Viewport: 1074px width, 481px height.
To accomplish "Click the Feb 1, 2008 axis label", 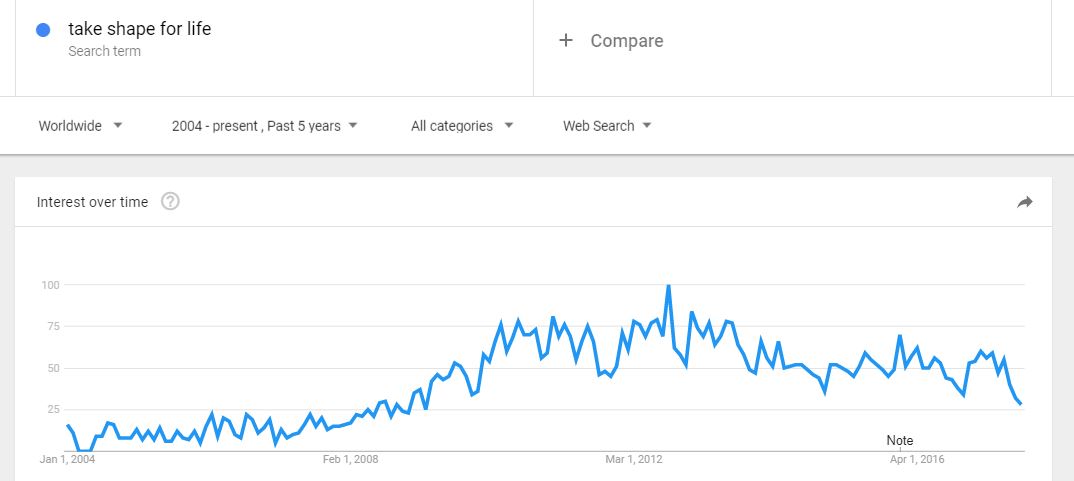I will [351, 459].
